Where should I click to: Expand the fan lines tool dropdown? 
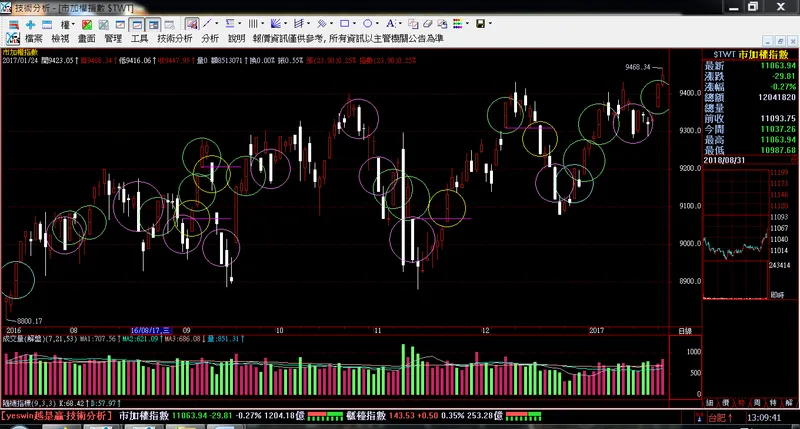tap(285, 23)
